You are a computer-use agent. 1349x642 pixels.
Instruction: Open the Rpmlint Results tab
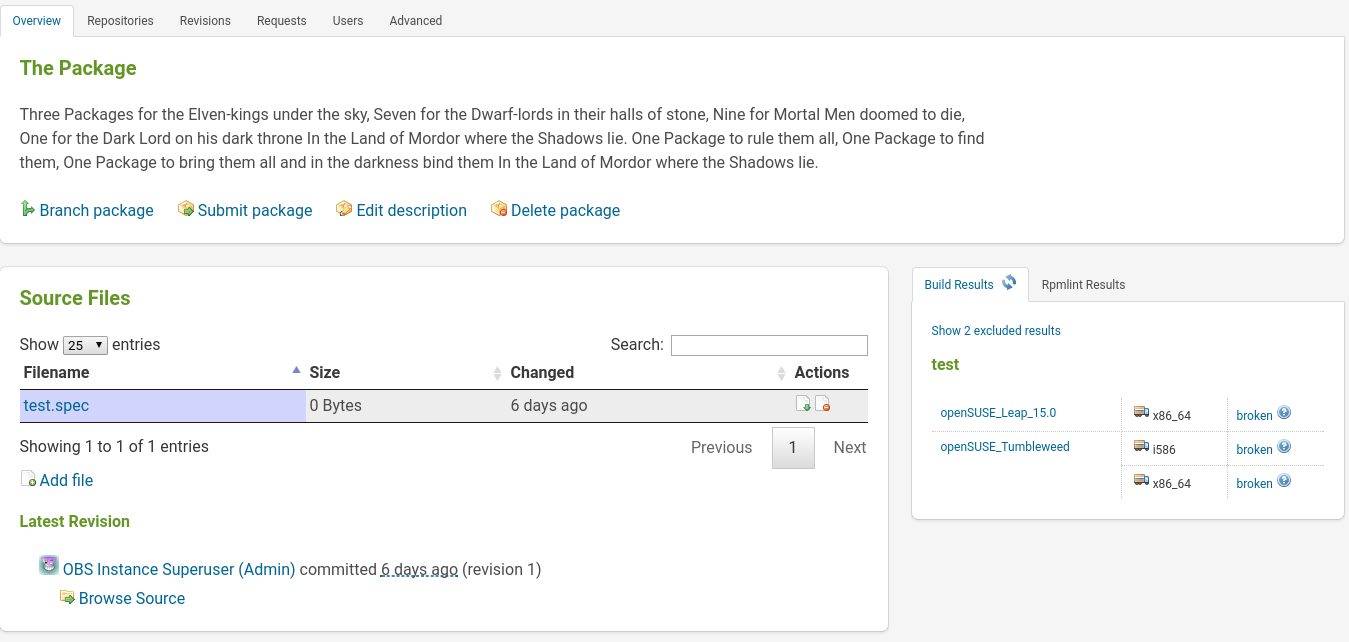point(1083,285)
